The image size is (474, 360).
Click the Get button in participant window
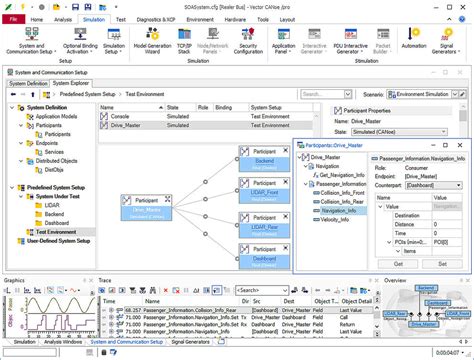[x=398, y=264]
